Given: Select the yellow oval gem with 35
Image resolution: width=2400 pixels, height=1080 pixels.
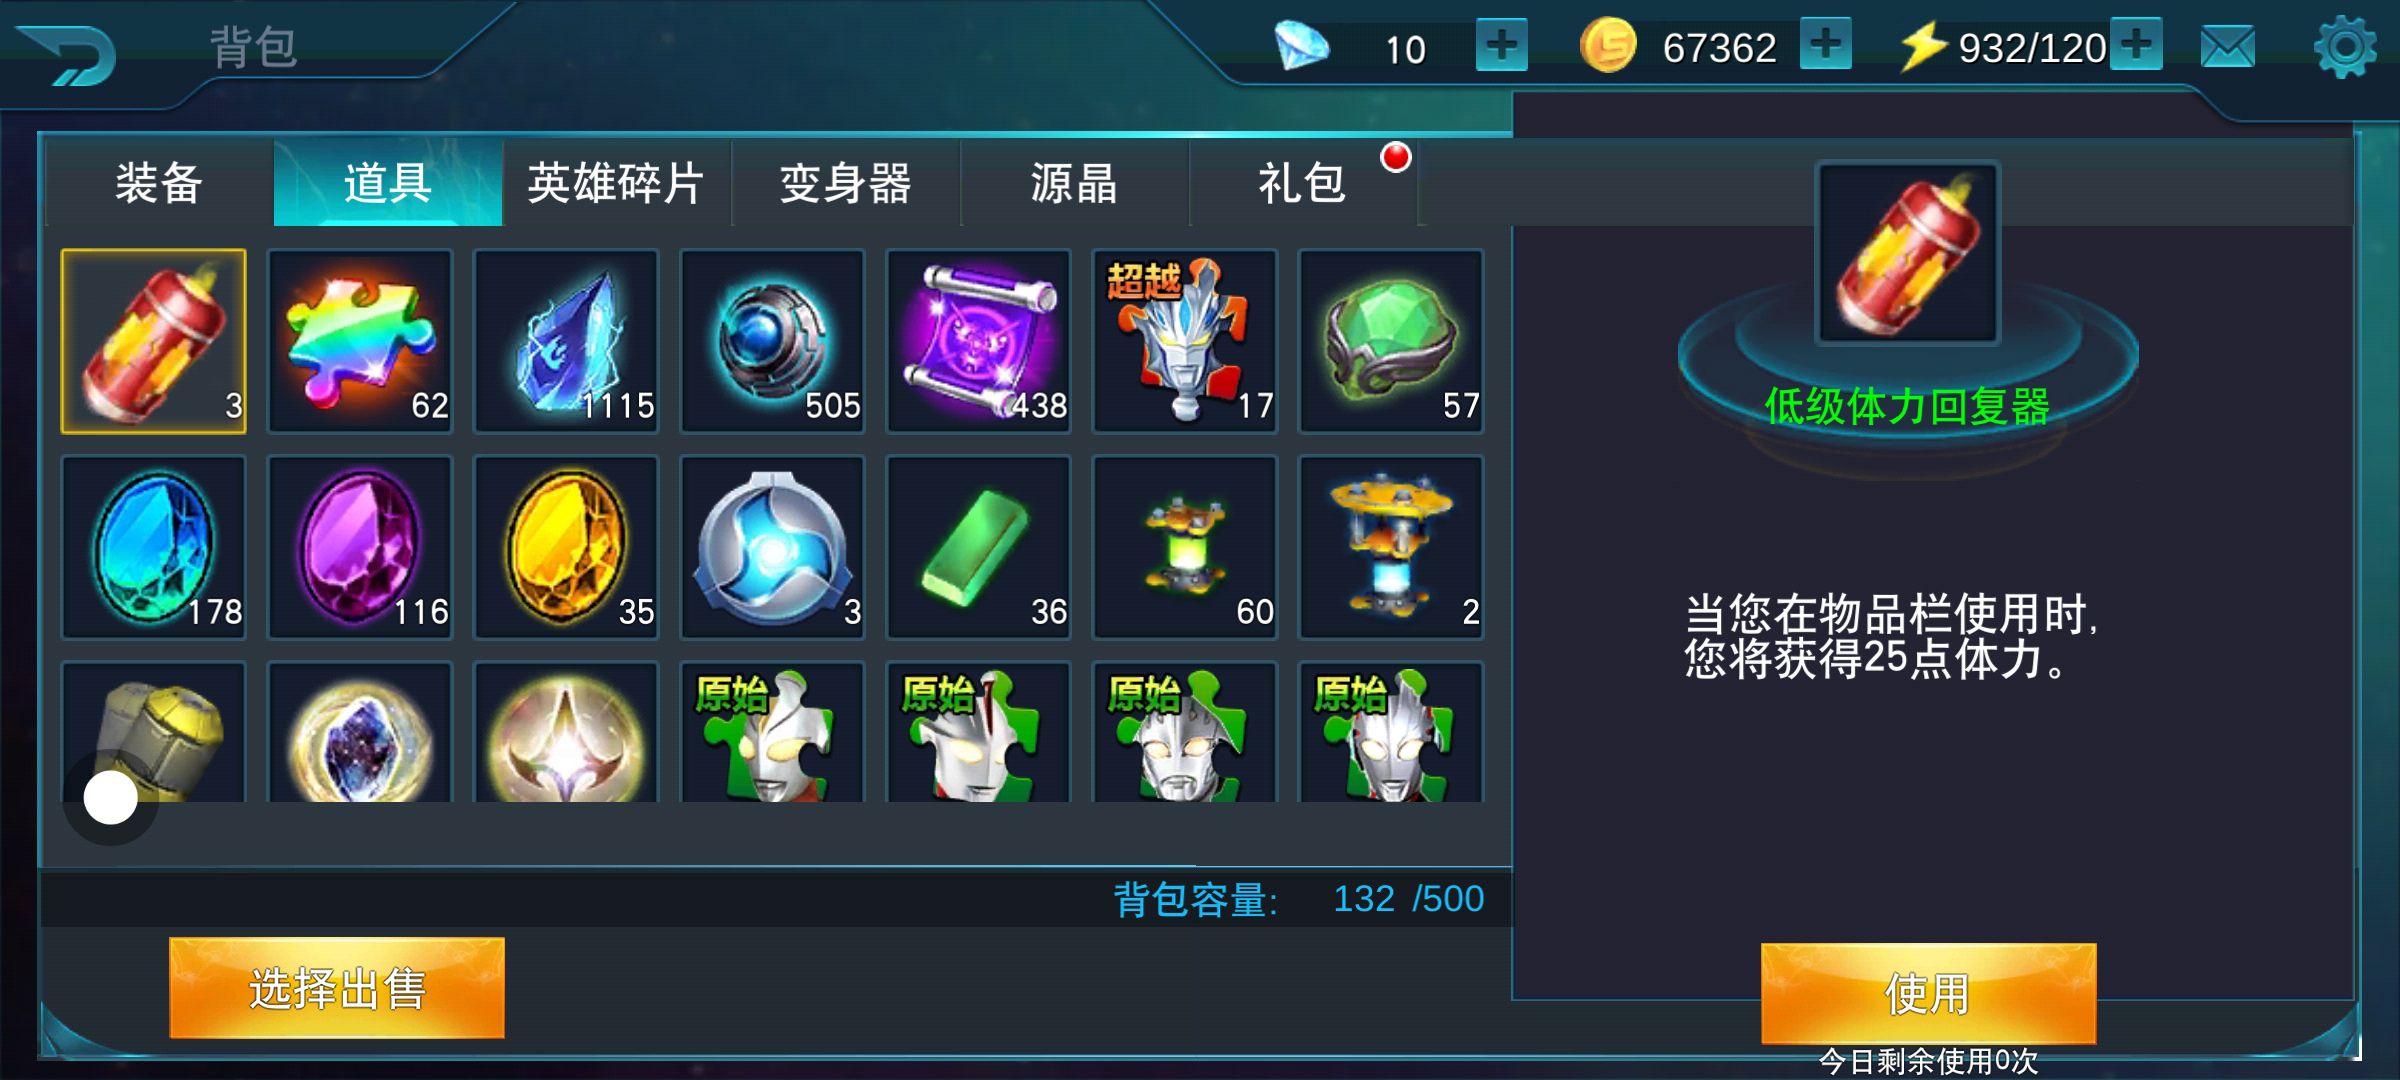Looking at the screenshot, I should pyautogui.click(x=566, y=547).
